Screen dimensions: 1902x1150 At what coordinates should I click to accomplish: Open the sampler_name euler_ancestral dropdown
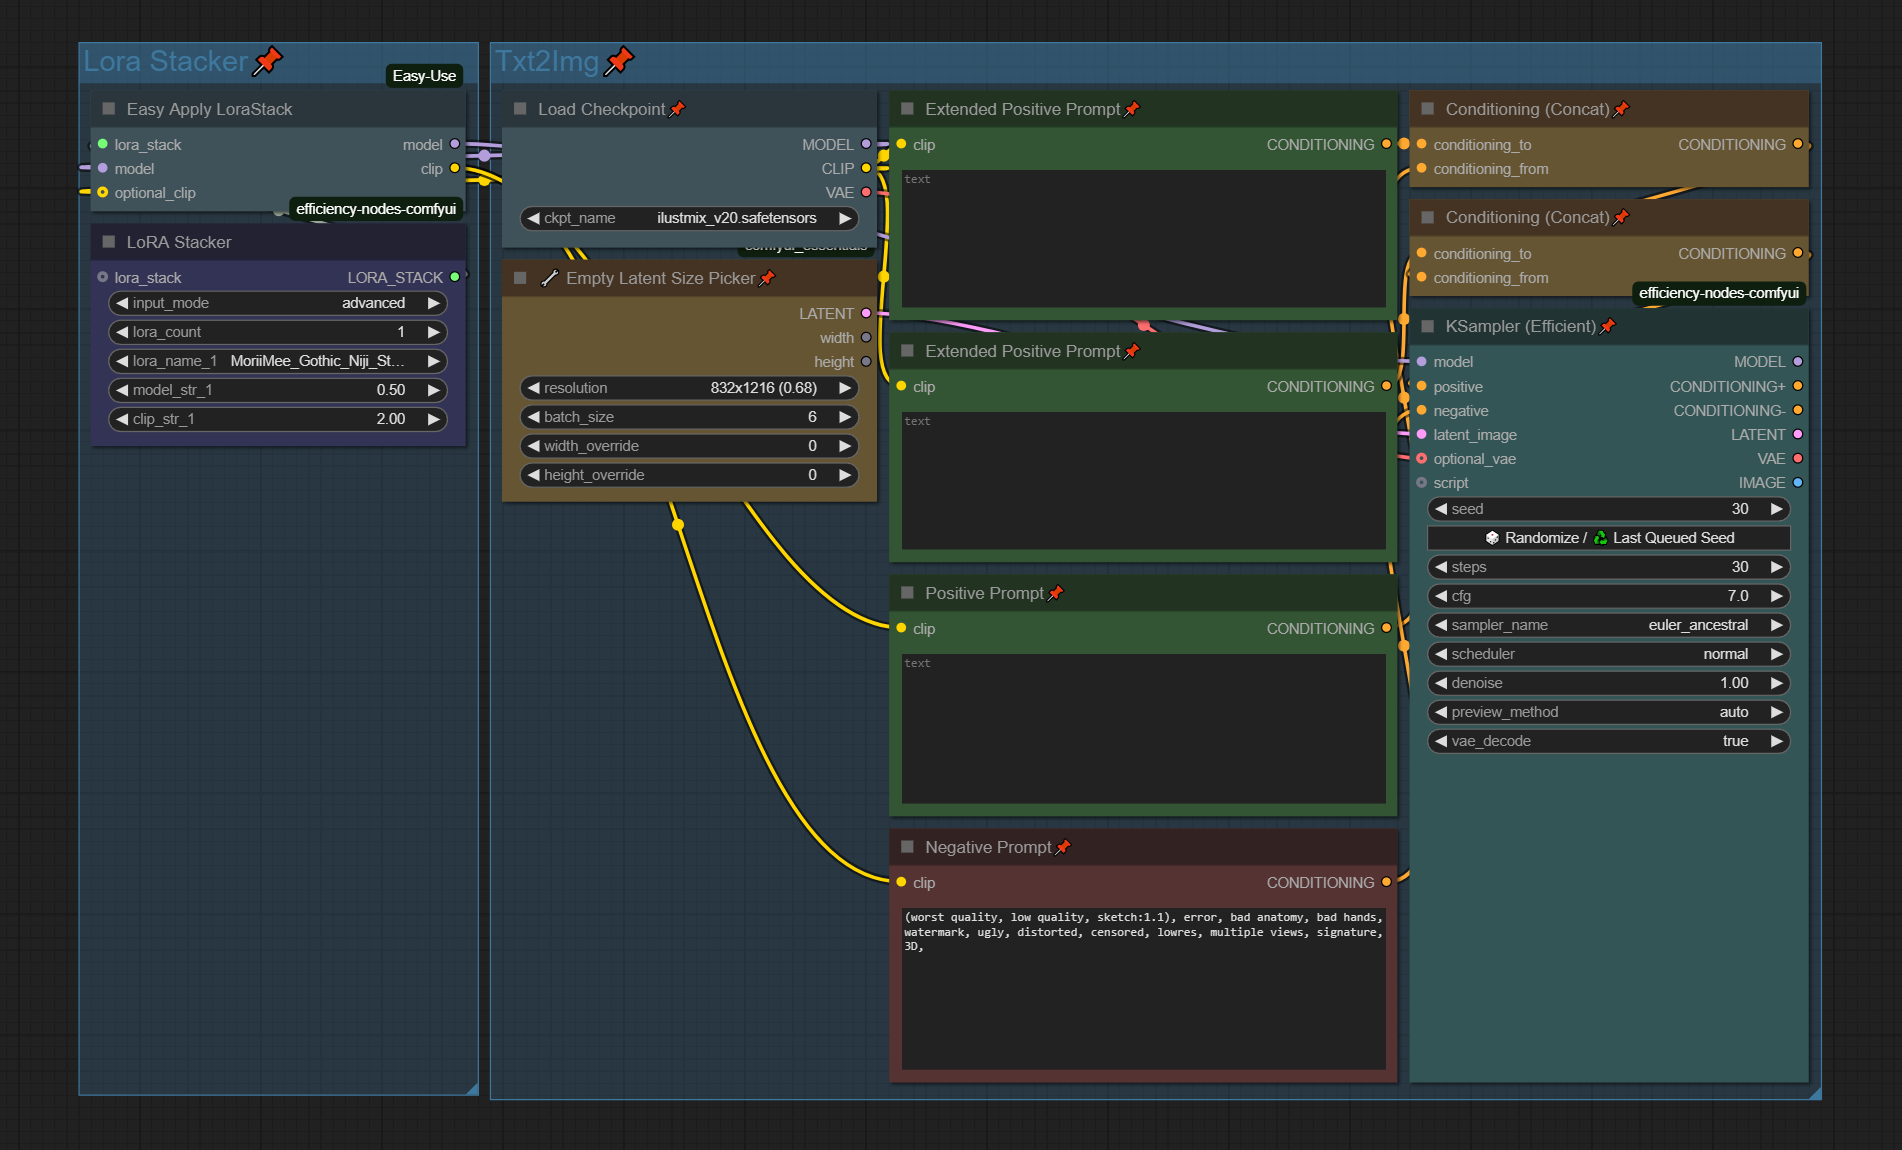tap(1608, 625)
